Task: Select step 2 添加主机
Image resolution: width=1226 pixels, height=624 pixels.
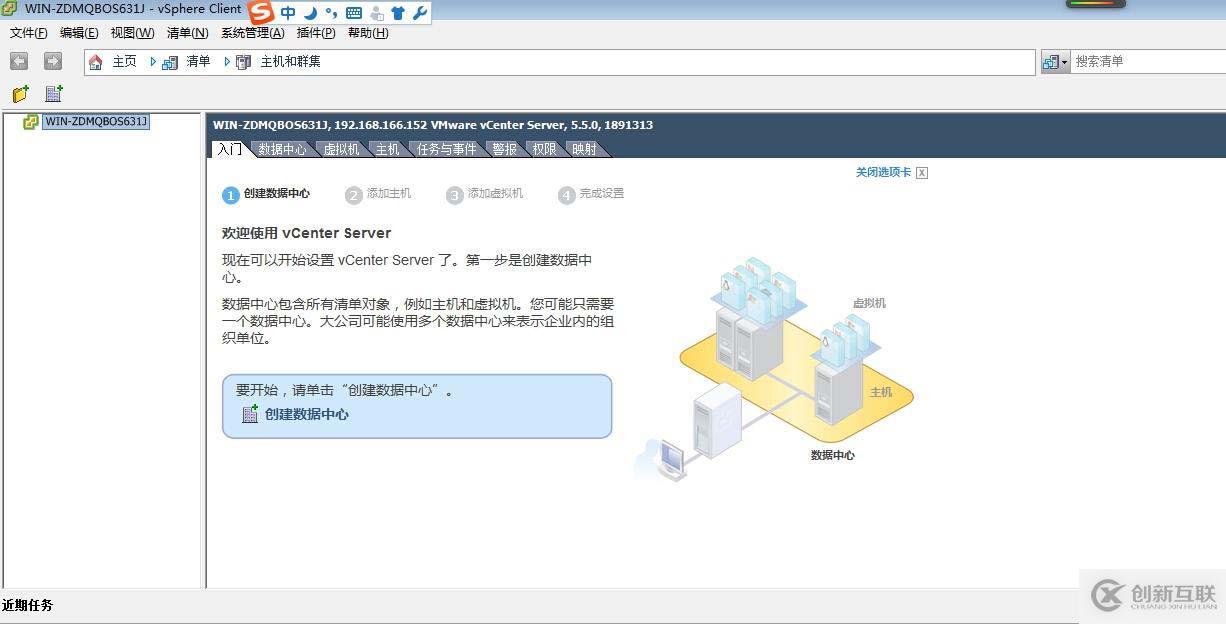Action: pyautogui.click(x=378, y=194)
